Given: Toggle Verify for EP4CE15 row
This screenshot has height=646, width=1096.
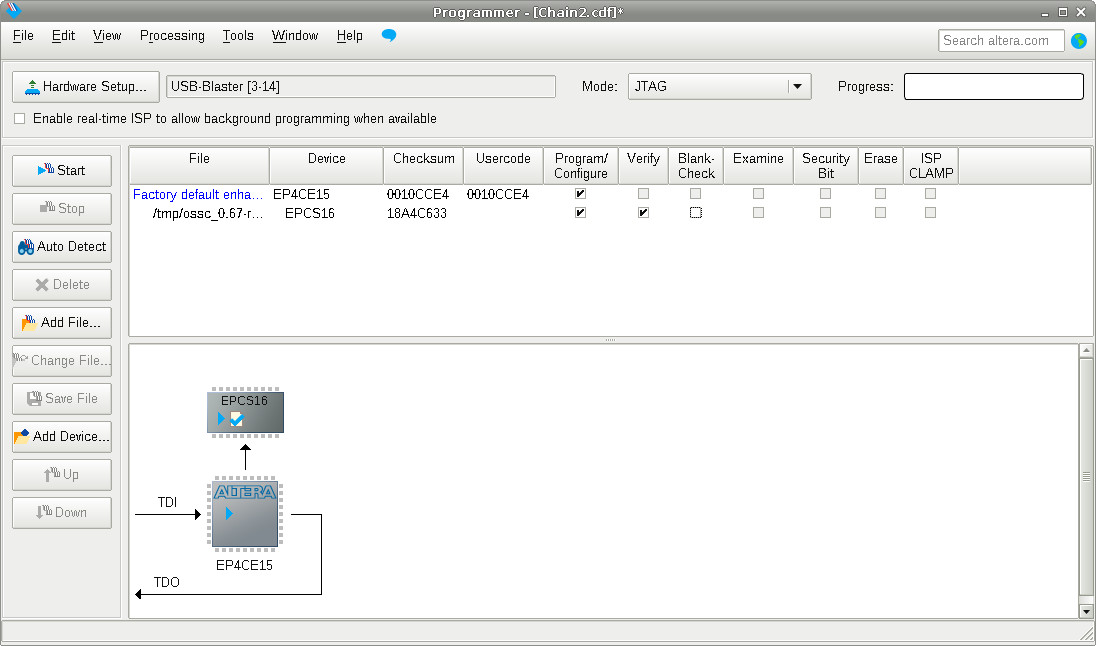Looking at the screenshot, I should (x=643, y=194).
